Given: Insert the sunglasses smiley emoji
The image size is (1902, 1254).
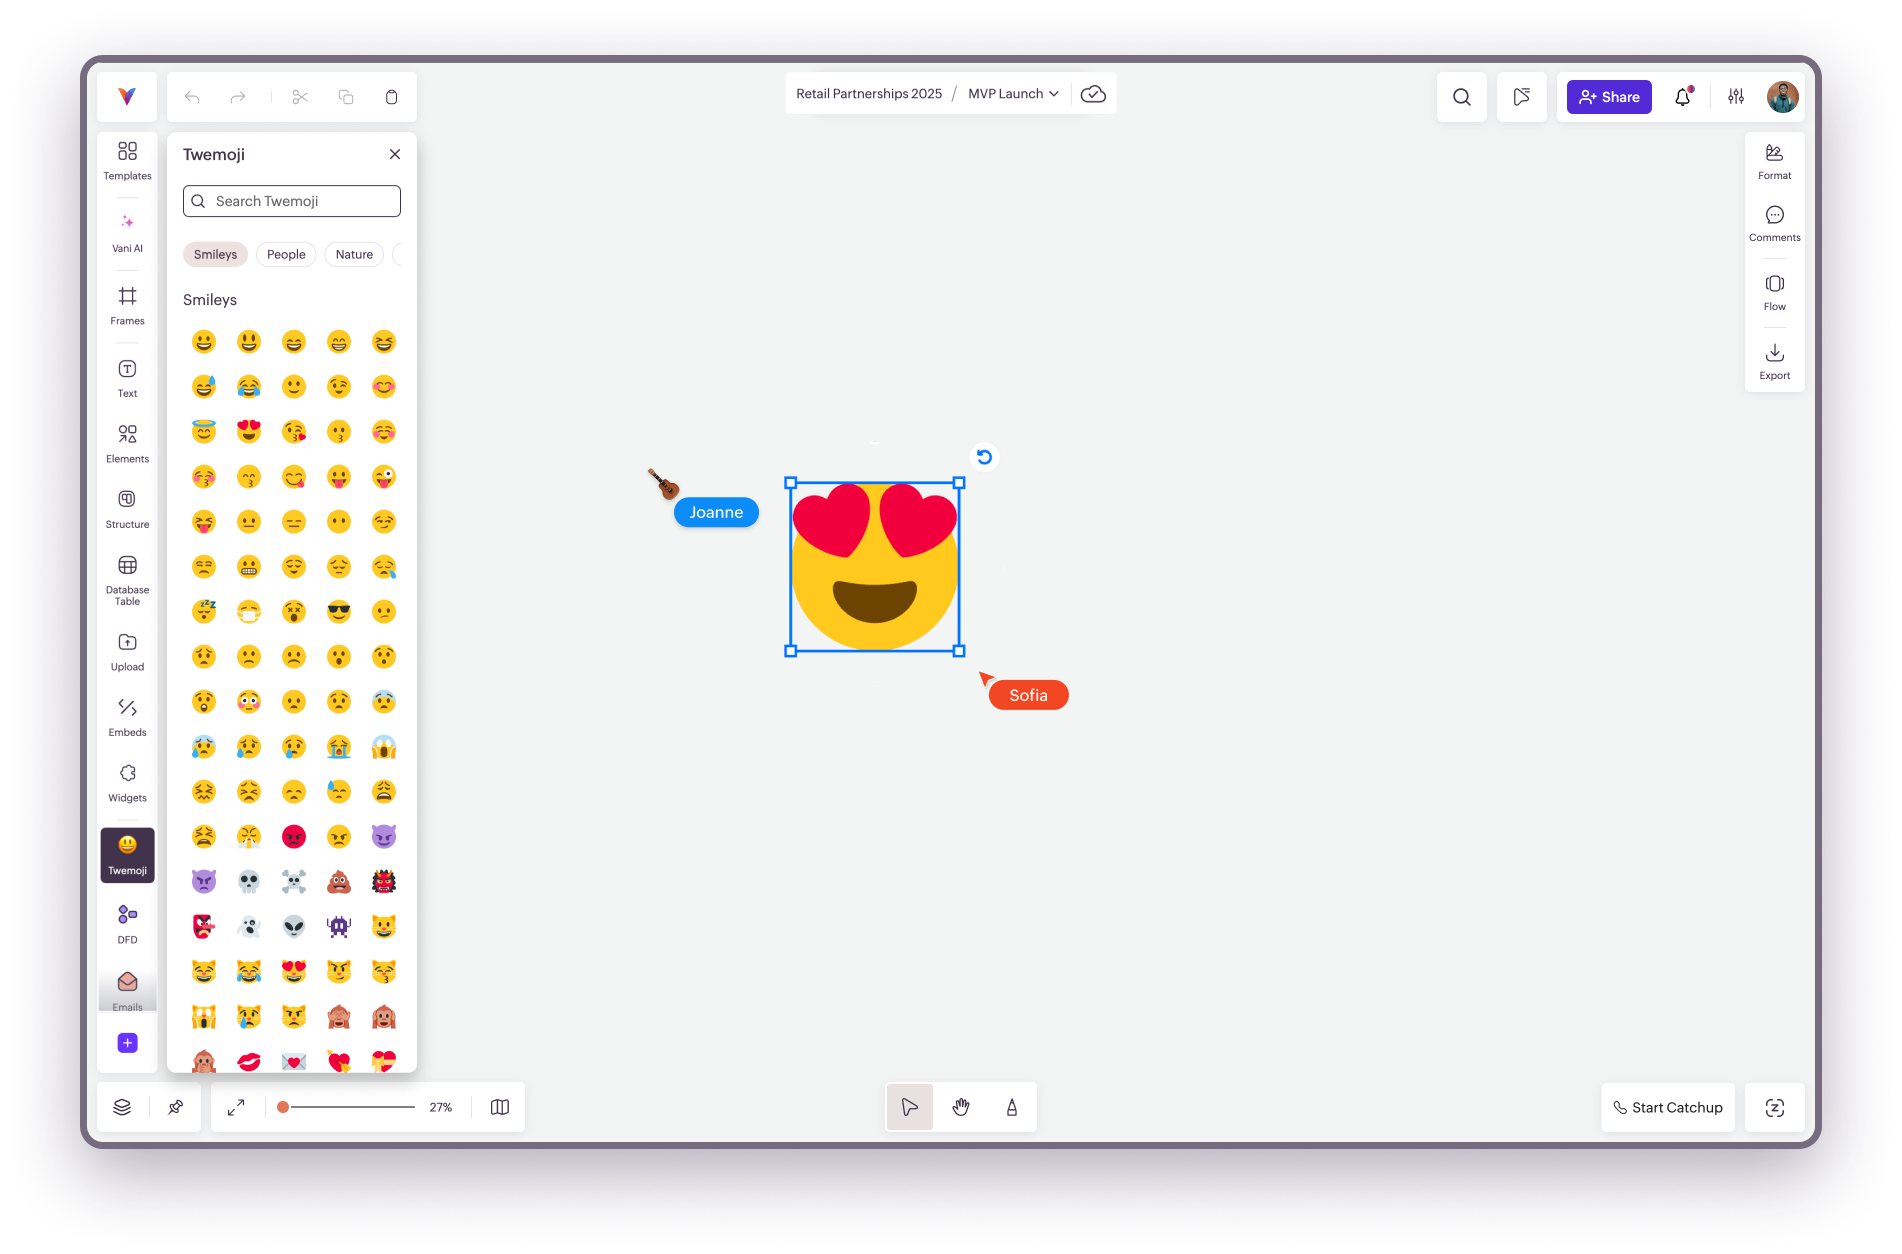Looking at the screenshot, I should click(x=339, y=612).
